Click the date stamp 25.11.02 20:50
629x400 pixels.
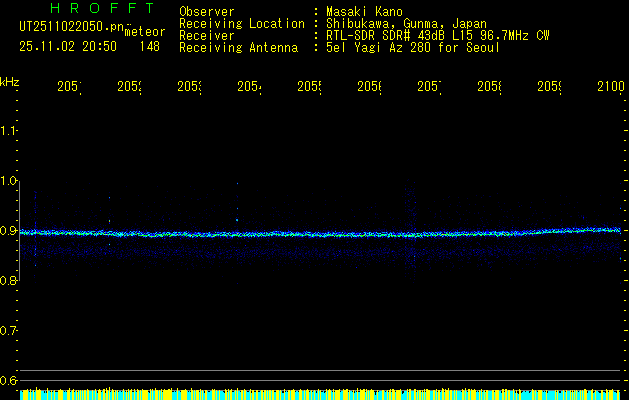point(67,46)
